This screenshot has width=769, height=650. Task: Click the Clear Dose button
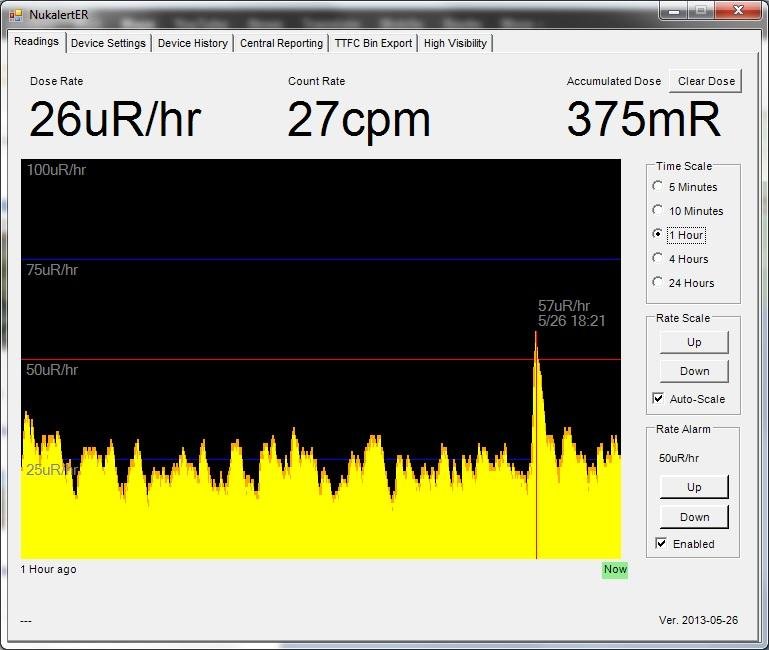pos(706,81)
